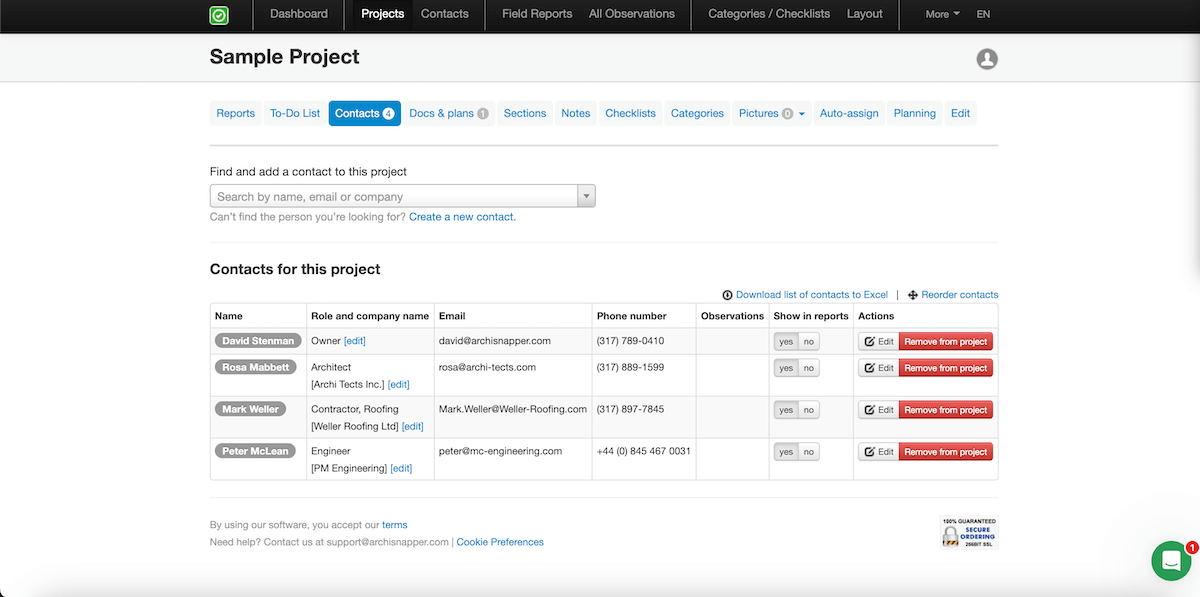Follow the Create a new contact link

pyautogui.click(x=462, y=217)
